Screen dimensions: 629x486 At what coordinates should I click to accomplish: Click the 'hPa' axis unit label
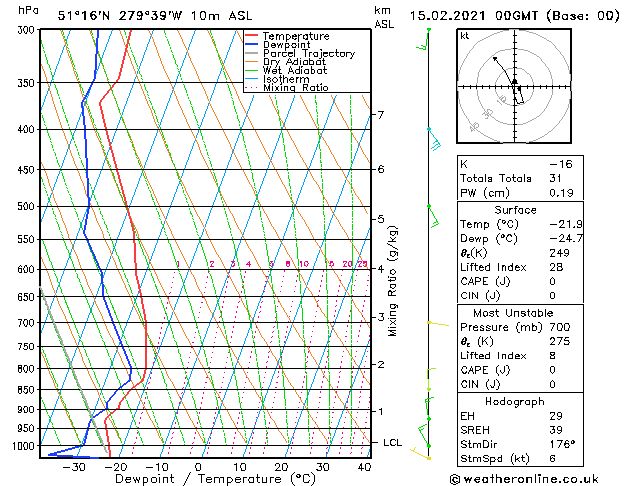point(28,11)
